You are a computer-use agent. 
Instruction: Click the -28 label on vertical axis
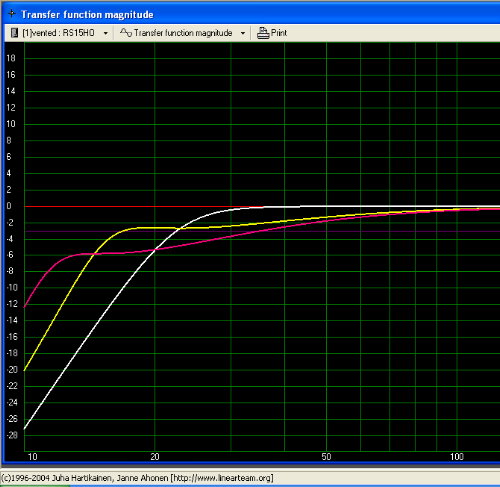tap(12, 435)
